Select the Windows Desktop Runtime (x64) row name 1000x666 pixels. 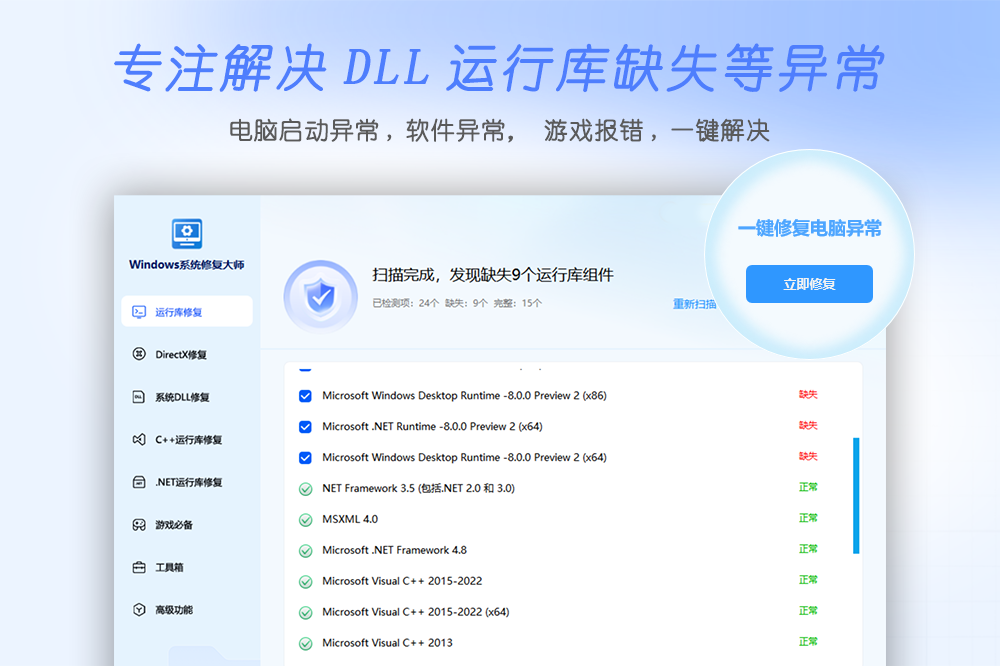point(464,457)
